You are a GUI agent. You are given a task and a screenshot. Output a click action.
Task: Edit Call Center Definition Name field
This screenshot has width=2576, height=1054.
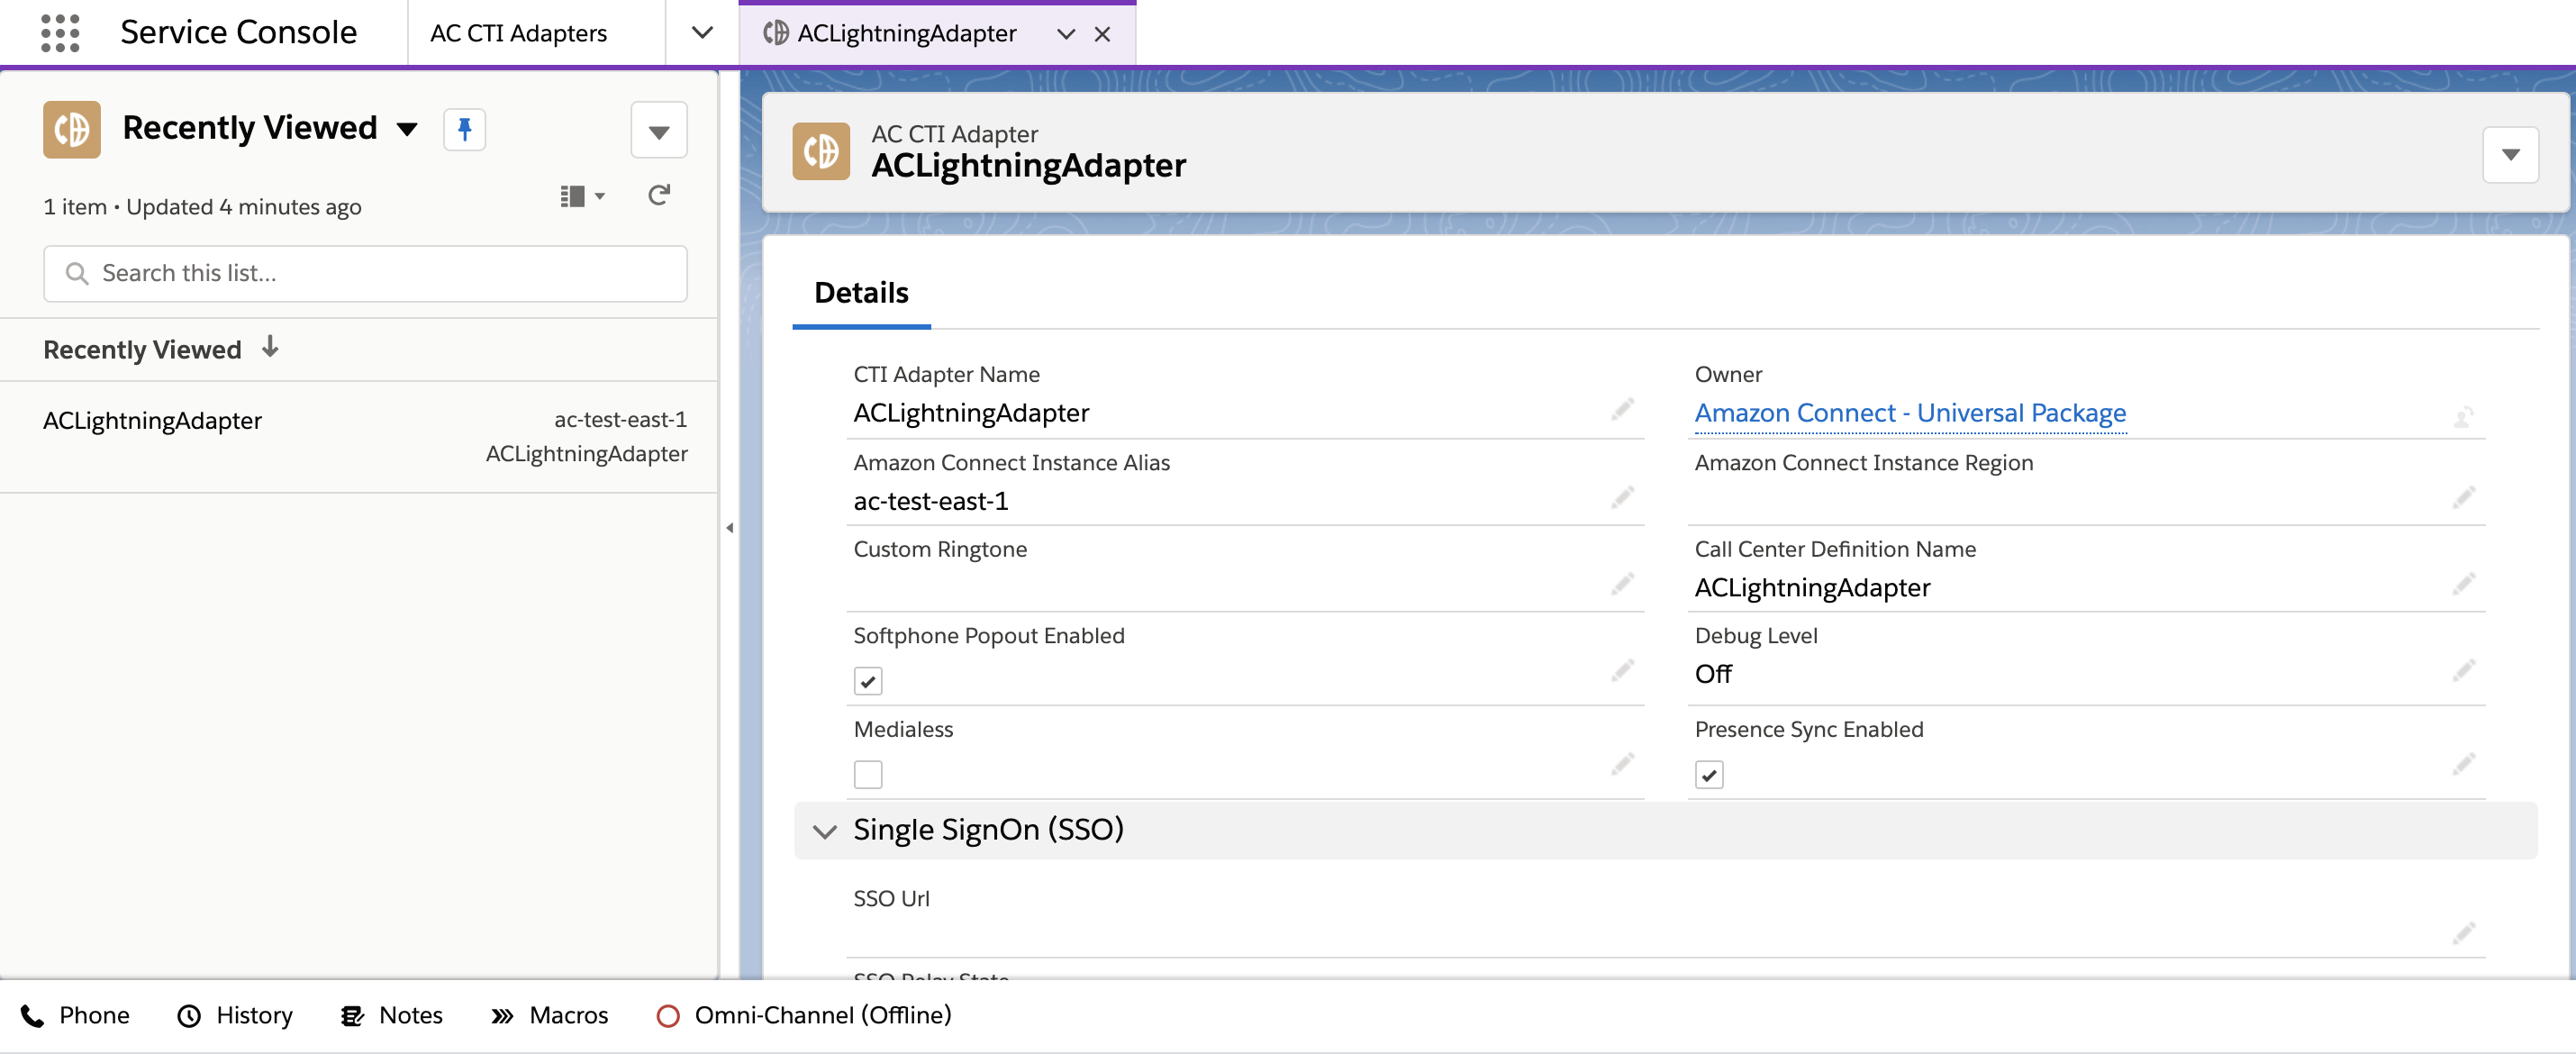pos(2463,584)
